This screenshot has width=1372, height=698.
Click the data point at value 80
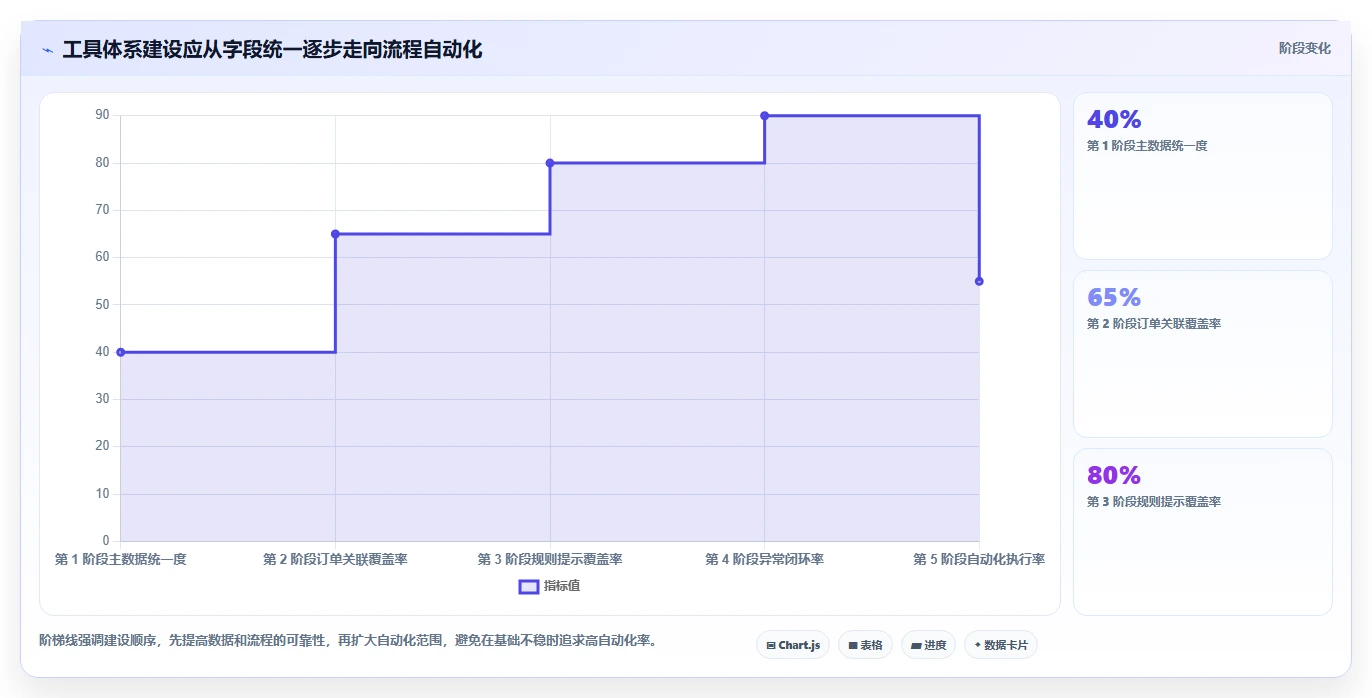tap(550, 163)
